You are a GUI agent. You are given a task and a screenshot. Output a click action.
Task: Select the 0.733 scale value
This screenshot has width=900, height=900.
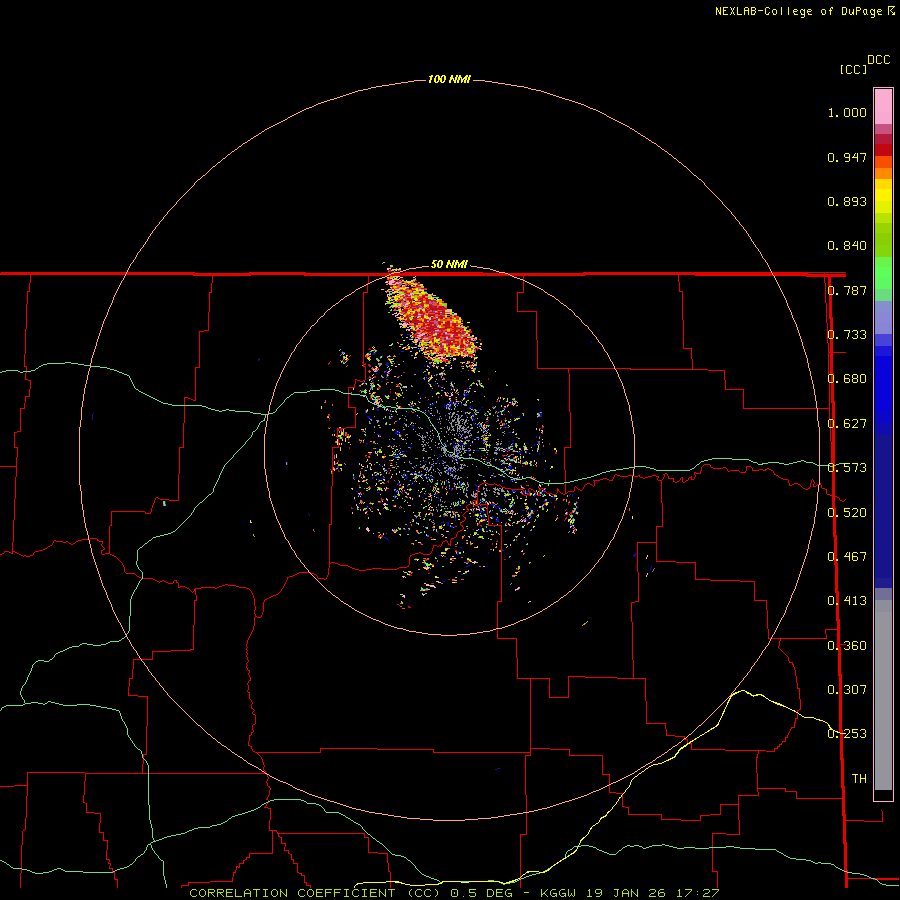click(847, 335)
